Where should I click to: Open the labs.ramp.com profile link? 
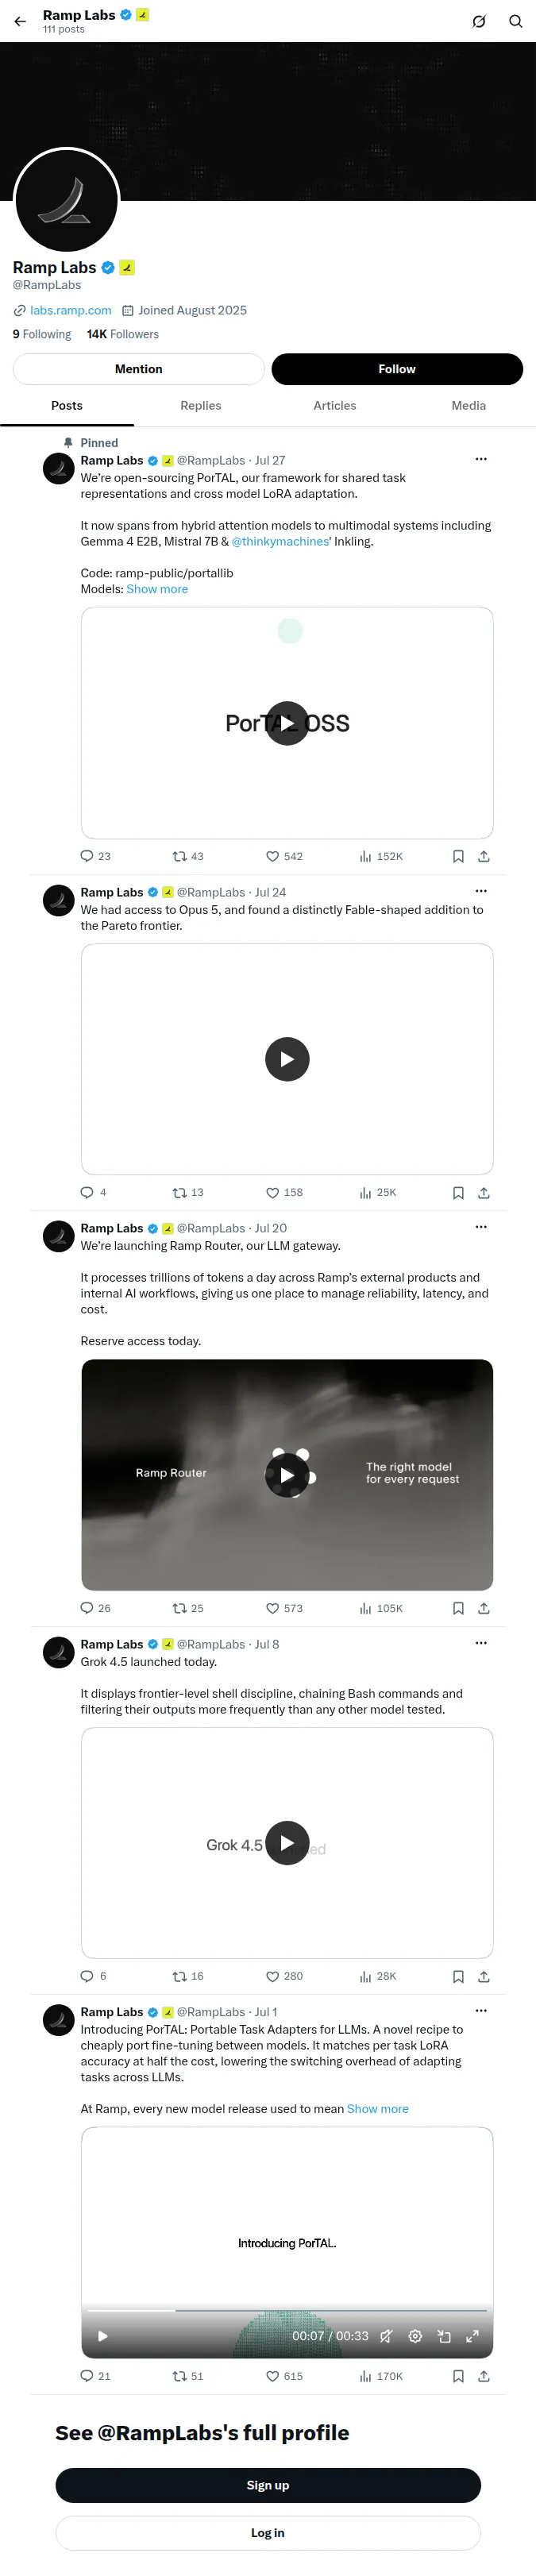click(71, 311)
